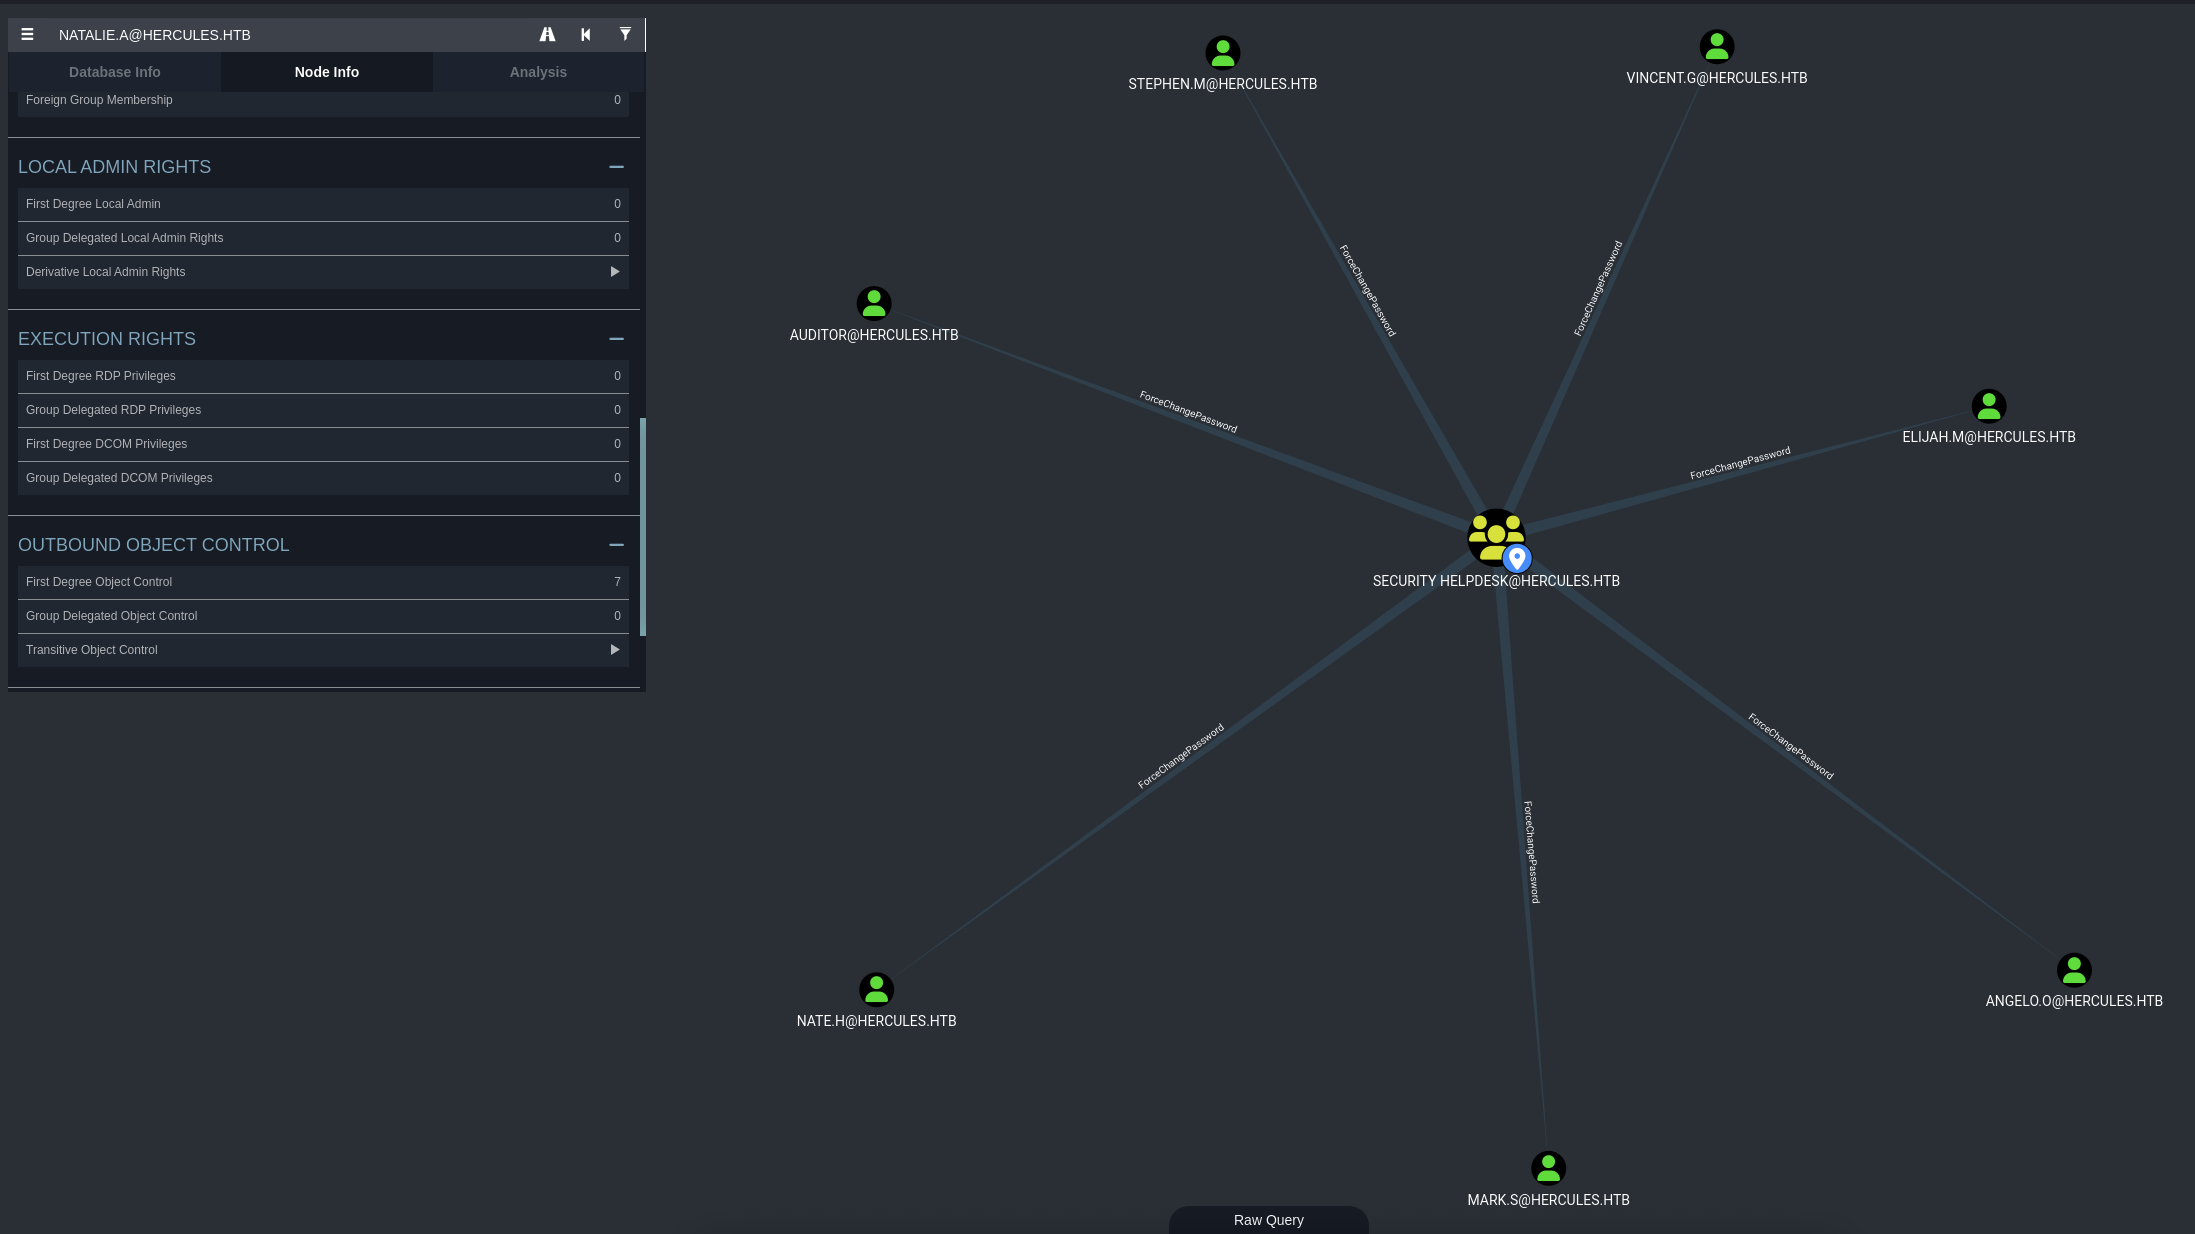Image resolution: width=2195 pixels, height=1234 pixels.
Task: Collapse the OUTBOUND OBJECT CONTROL section
Action: [x=616, y=544]
